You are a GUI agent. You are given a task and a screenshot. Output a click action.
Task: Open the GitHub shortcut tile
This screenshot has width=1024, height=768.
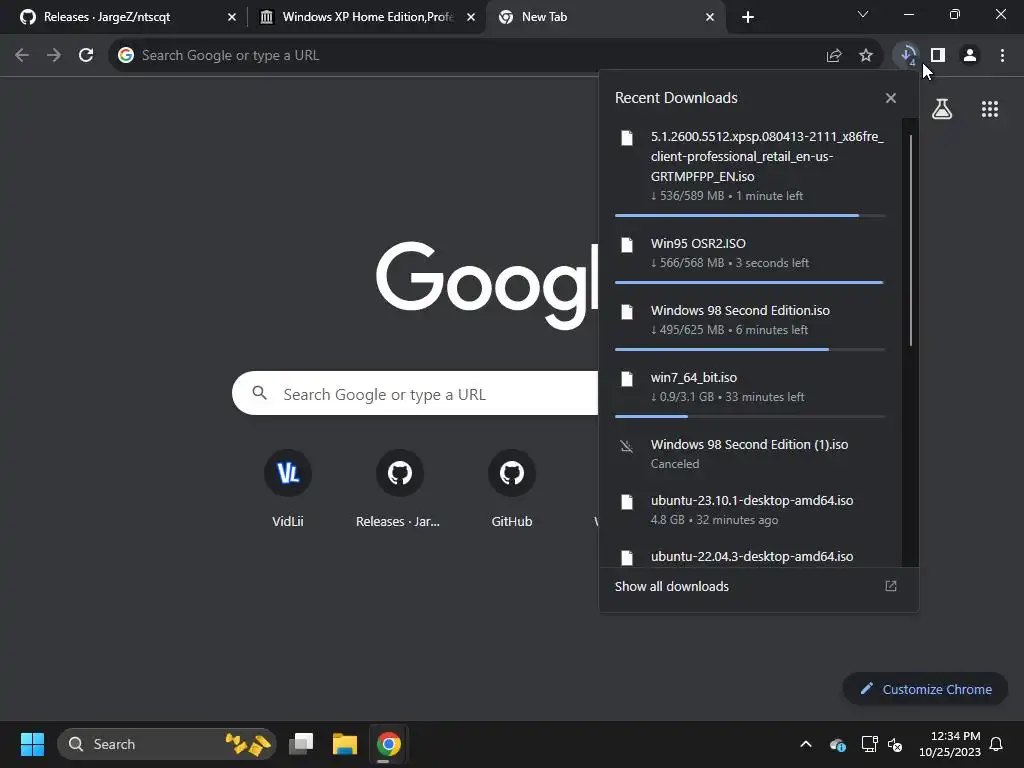click(x=512, y=489)
